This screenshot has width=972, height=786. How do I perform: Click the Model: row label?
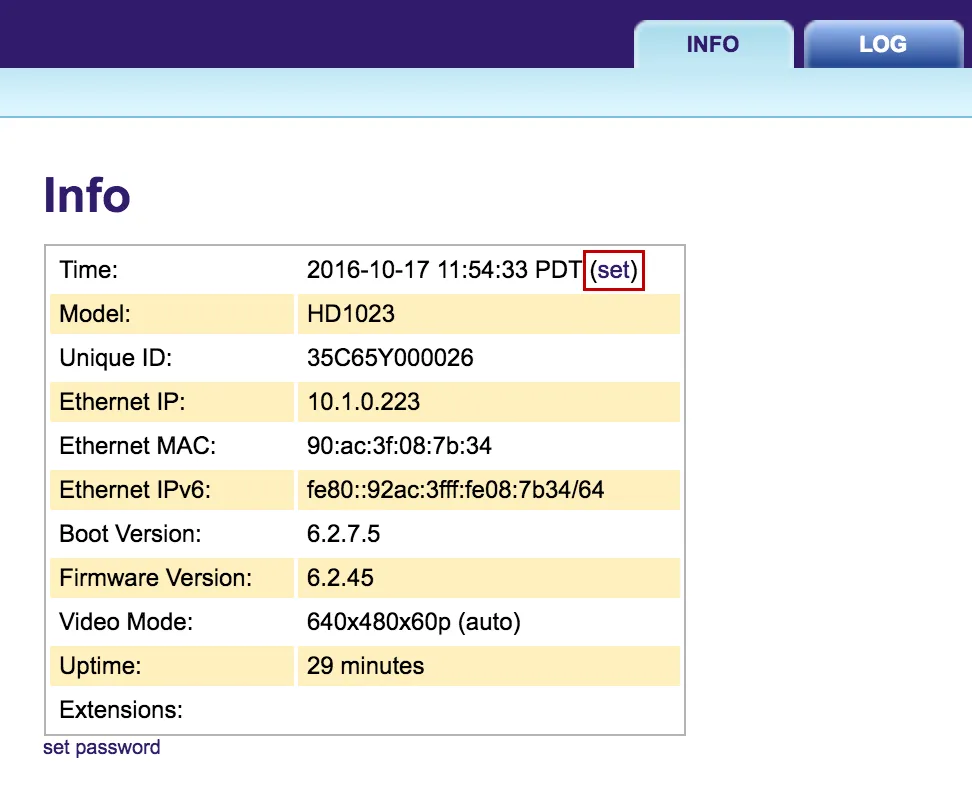click(x=95, y=314)
